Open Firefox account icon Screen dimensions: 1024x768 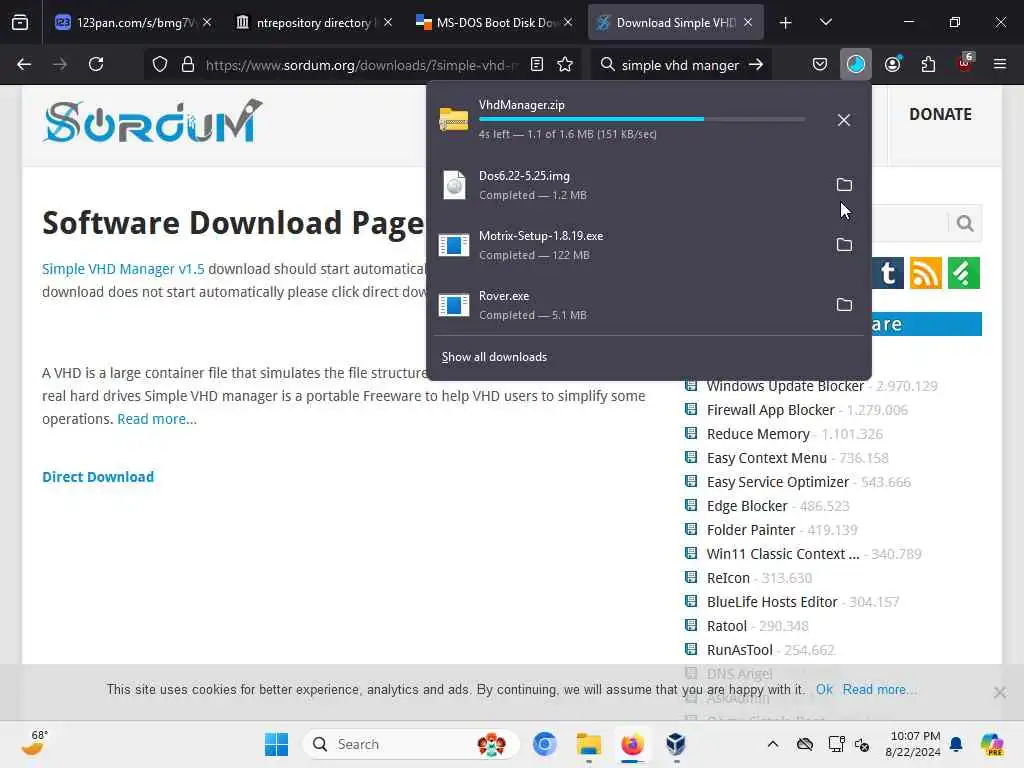[x=893, y=65]
